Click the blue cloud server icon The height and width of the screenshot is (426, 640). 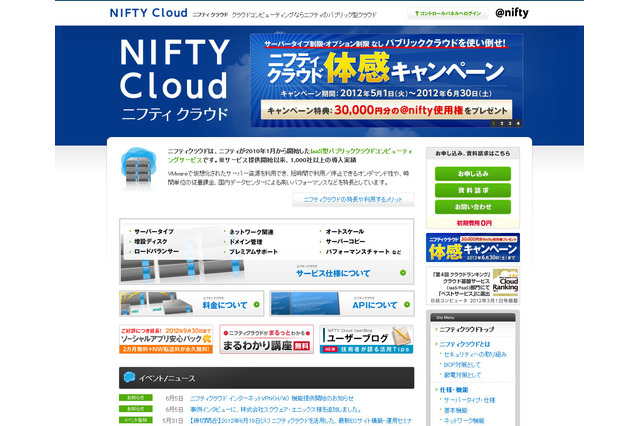(138, 168)
